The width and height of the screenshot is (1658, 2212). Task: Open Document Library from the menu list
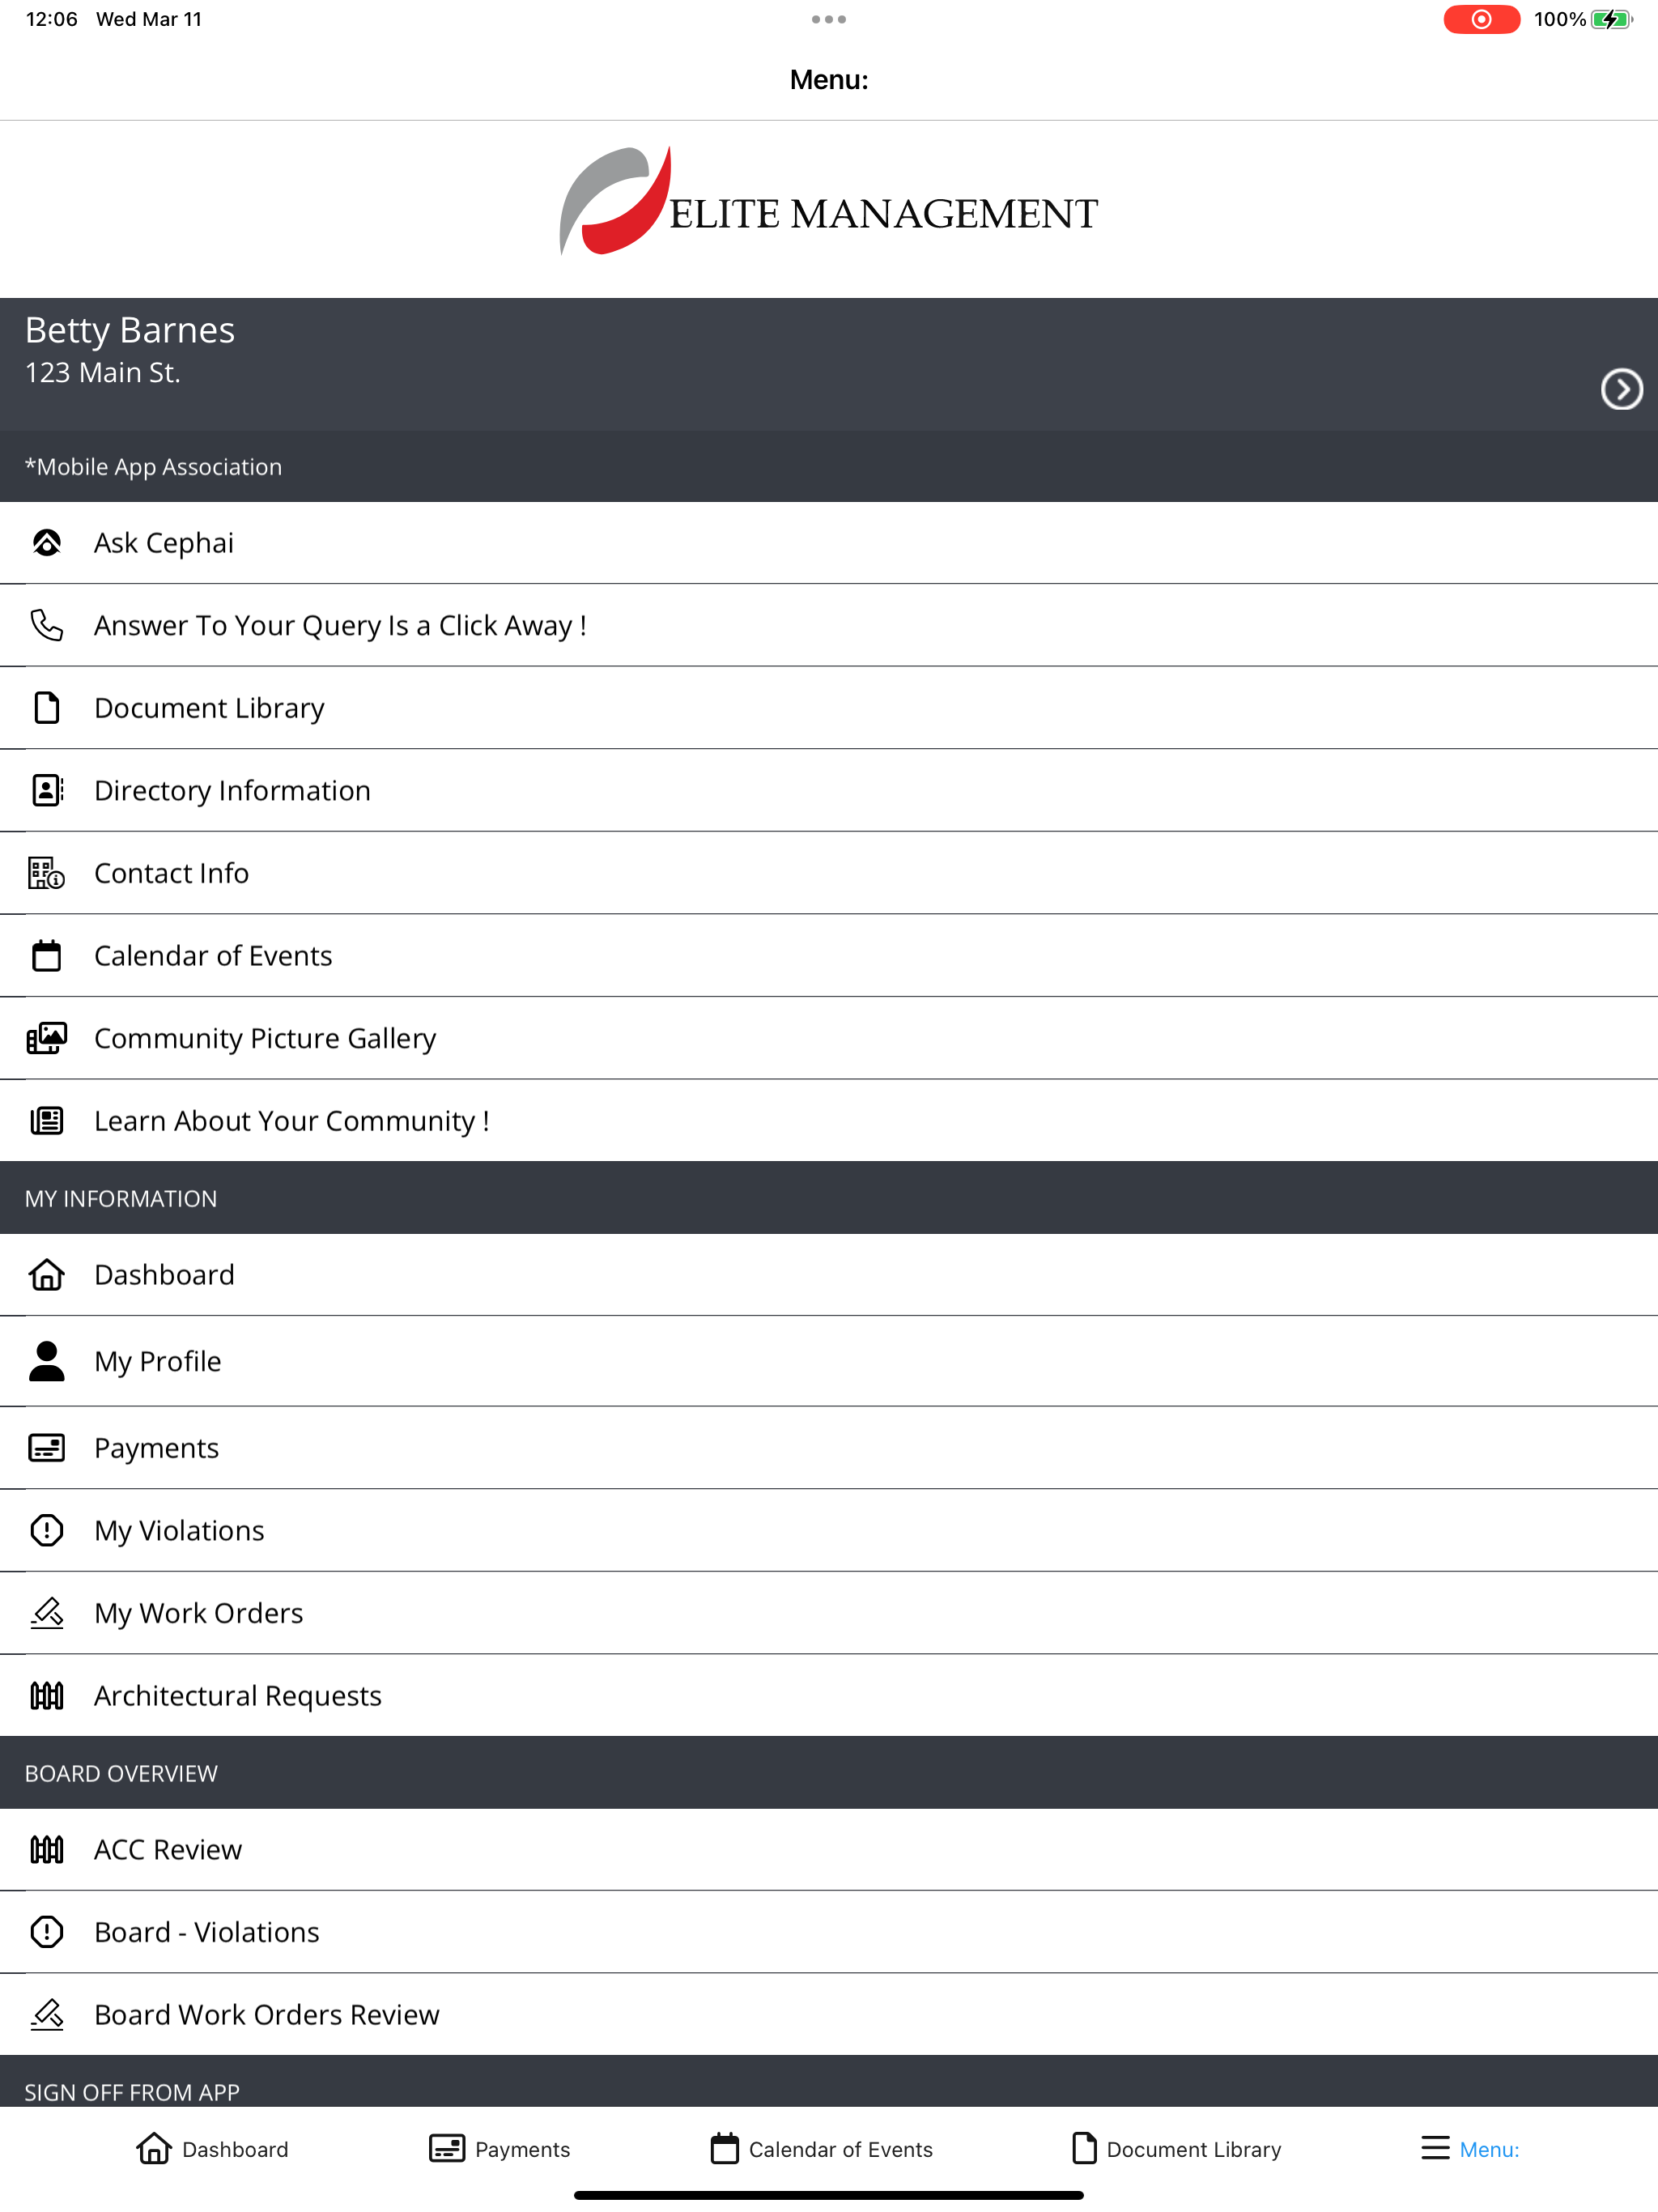(829, 708)
